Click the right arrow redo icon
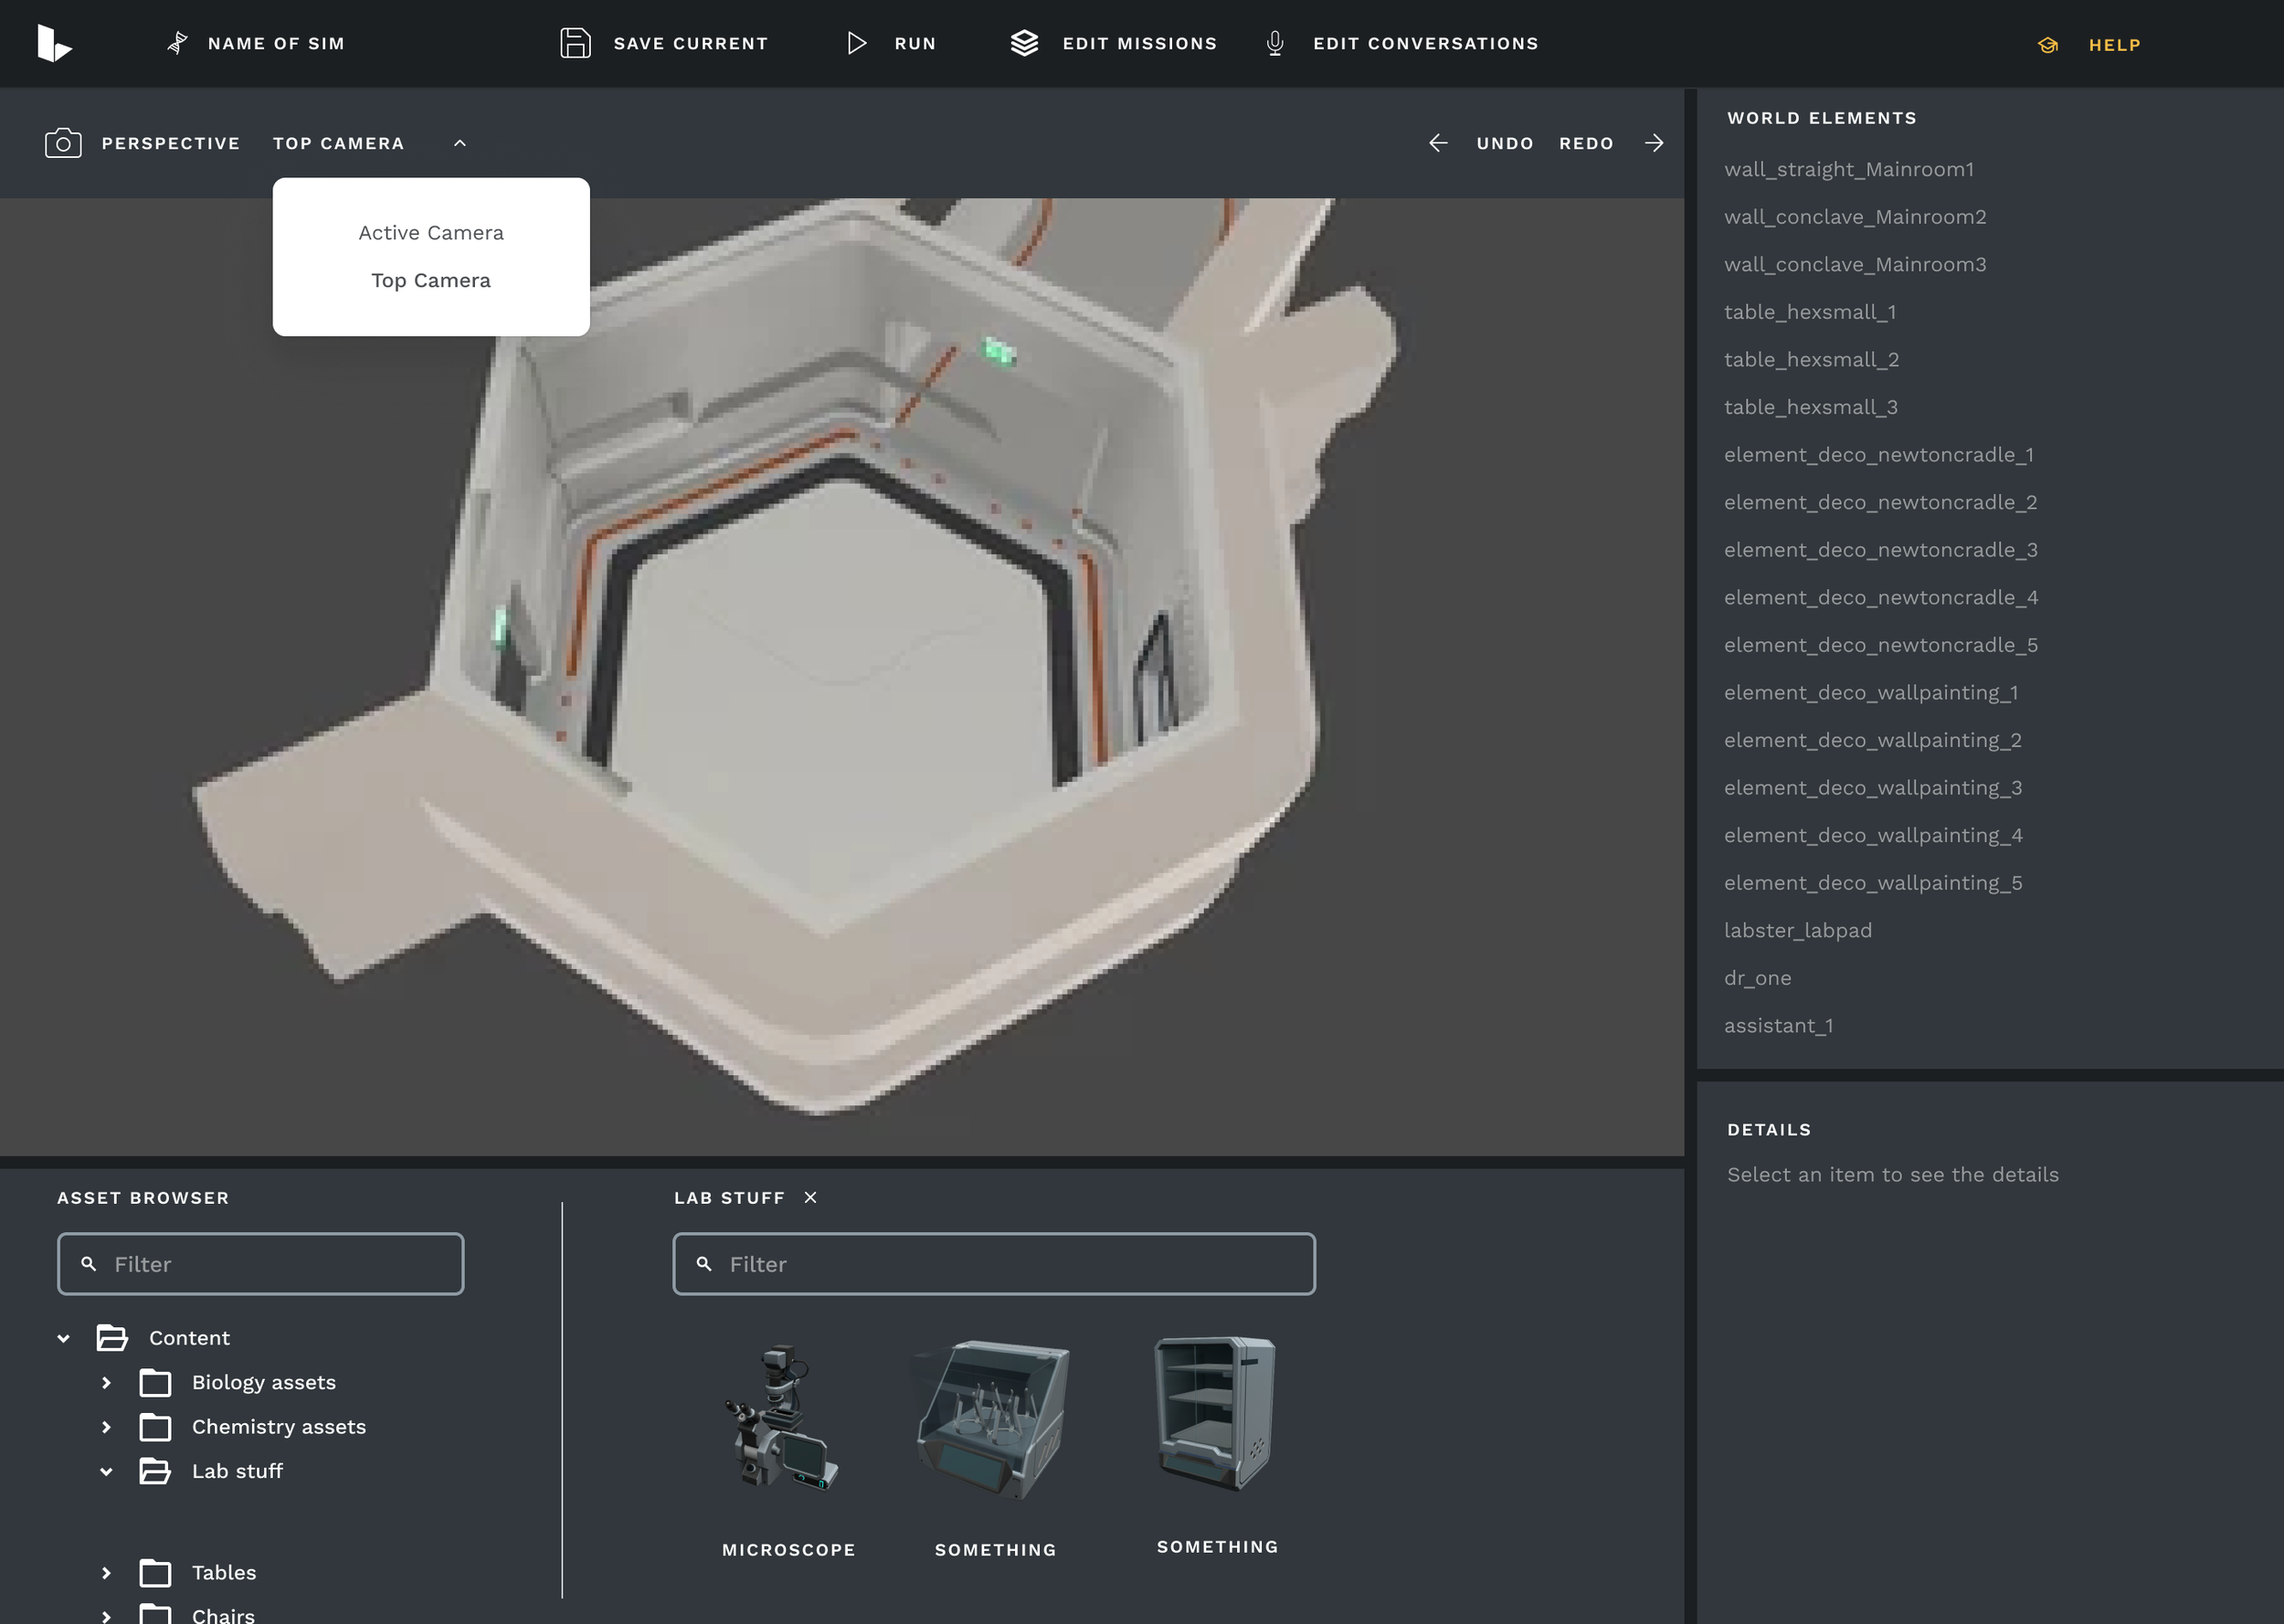The width and height of the screenshot is (2284, 1624). tap(1654, 143)
